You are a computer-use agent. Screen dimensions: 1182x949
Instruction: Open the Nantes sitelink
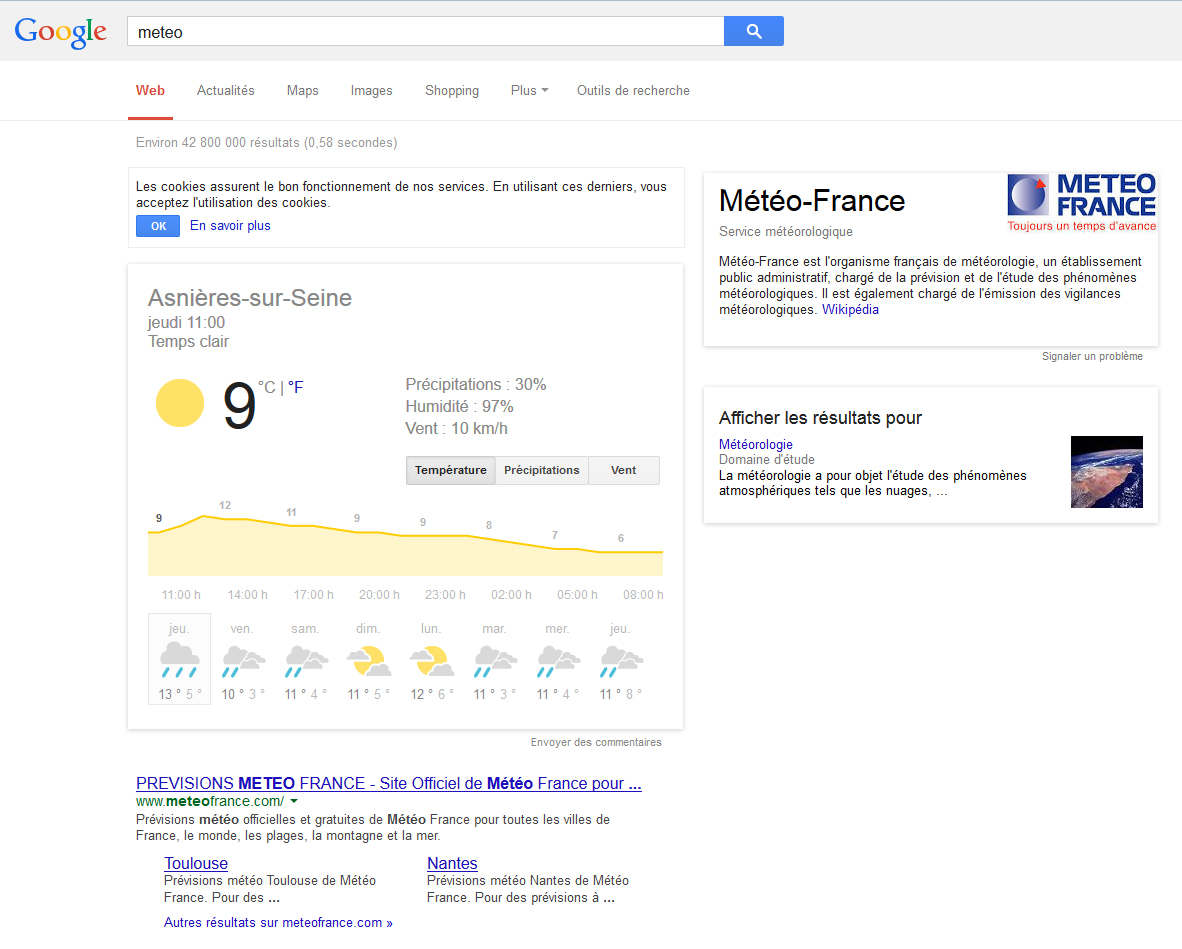452,863
